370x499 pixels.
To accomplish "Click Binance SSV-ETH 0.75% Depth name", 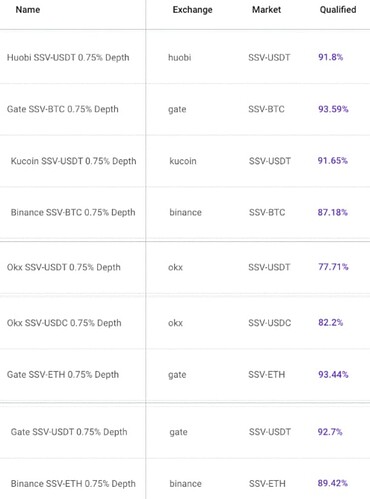I will click(x=73, y=483).
